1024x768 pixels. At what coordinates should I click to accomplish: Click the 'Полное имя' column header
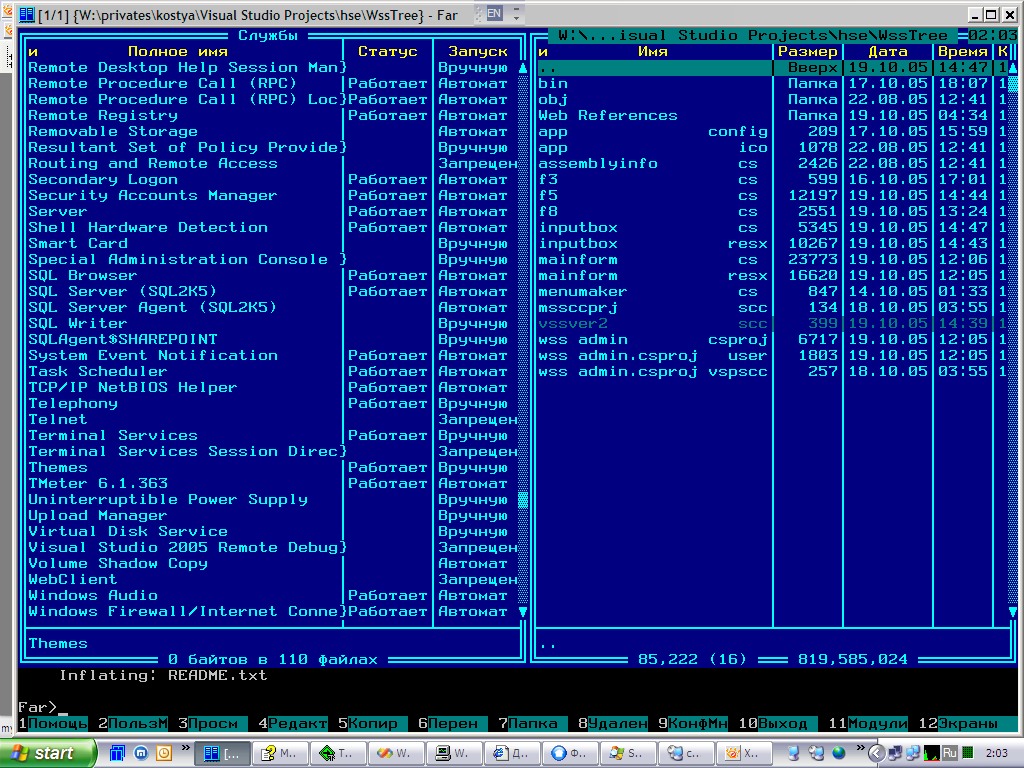point(178,51)
